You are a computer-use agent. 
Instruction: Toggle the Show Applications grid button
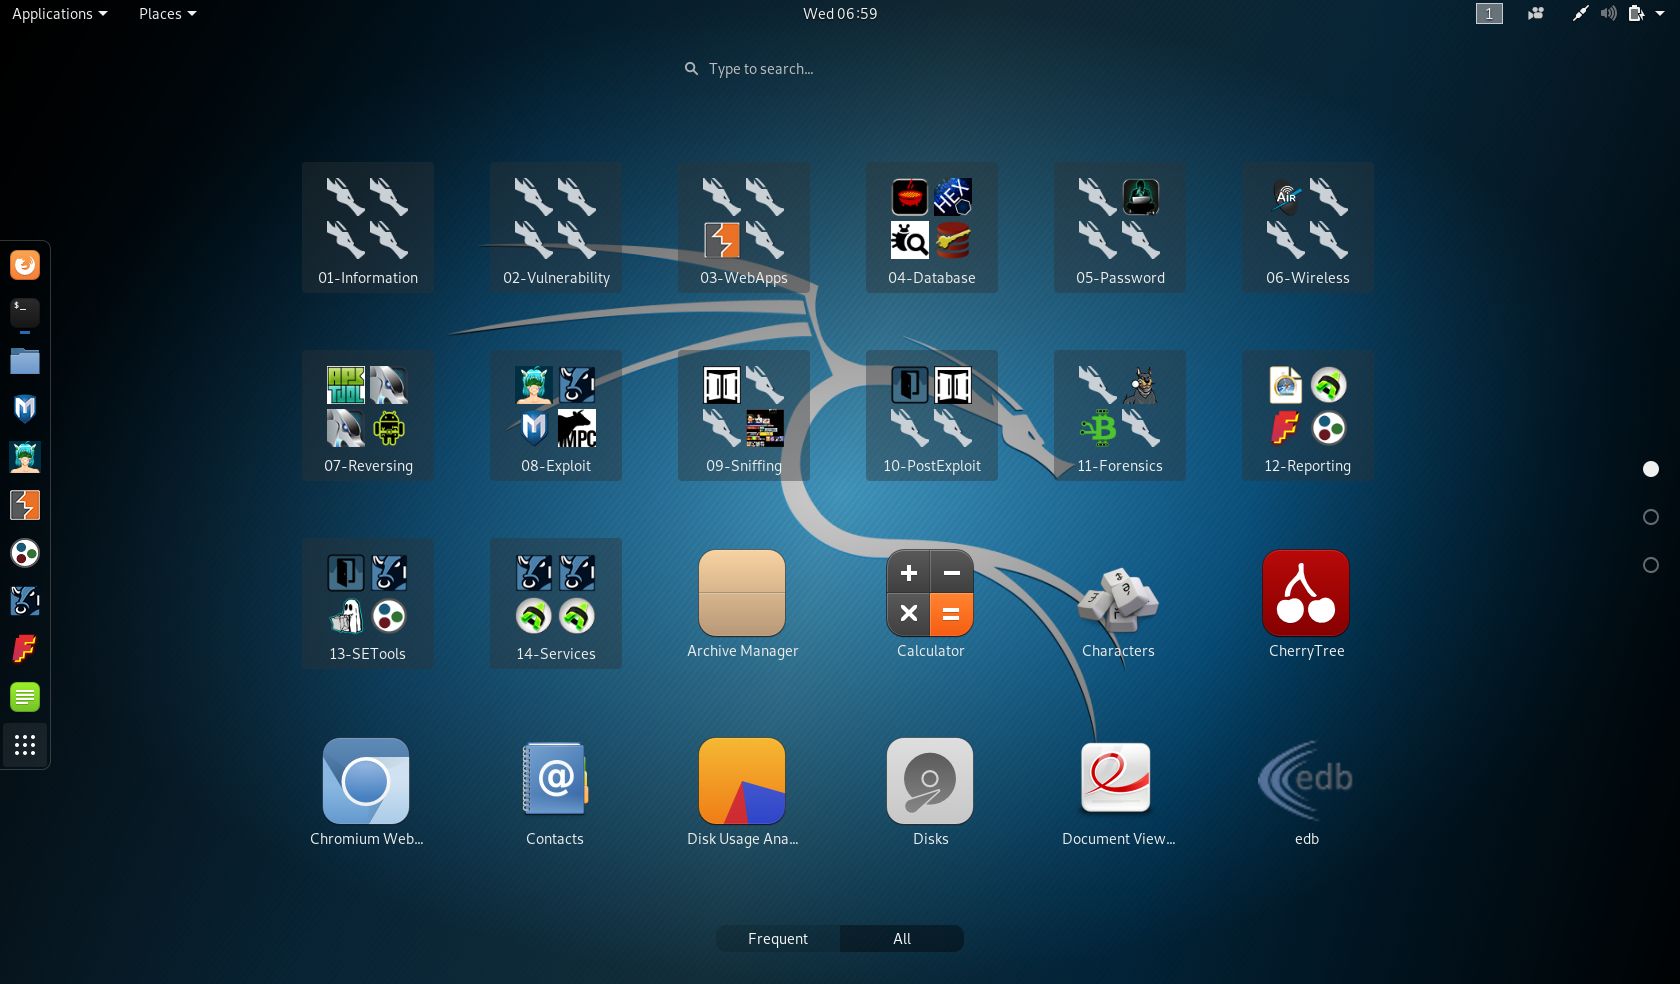coord(25,745)
